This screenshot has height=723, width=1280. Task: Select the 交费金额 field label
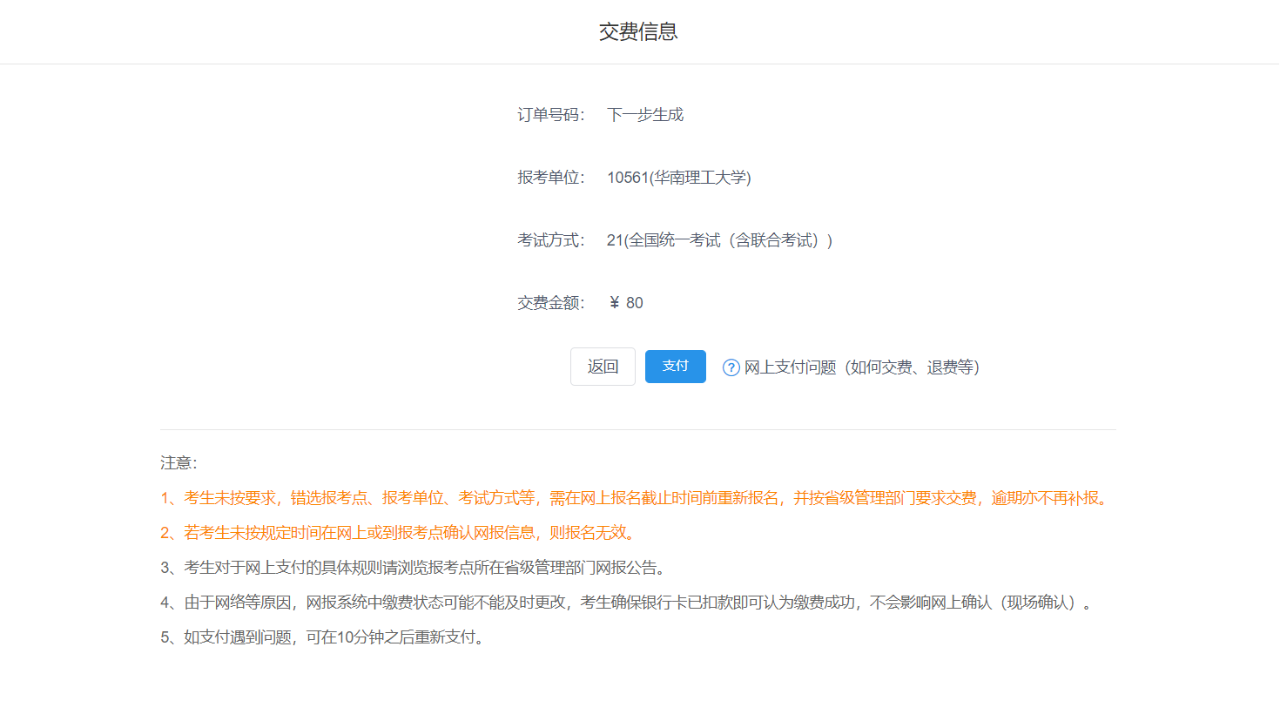click(x=550, y=302)
